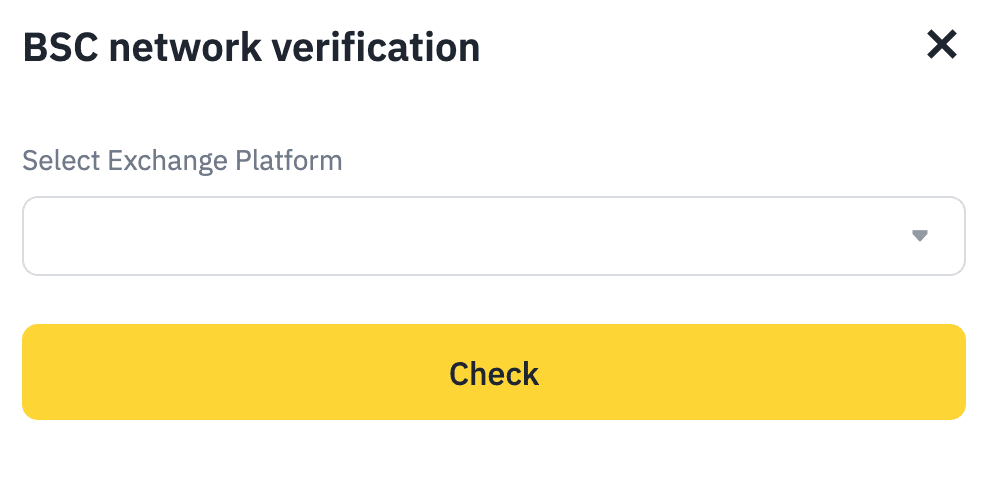Show exchange platform options
Viewport: 990px width, 484px height.
(x=493, y=236)
